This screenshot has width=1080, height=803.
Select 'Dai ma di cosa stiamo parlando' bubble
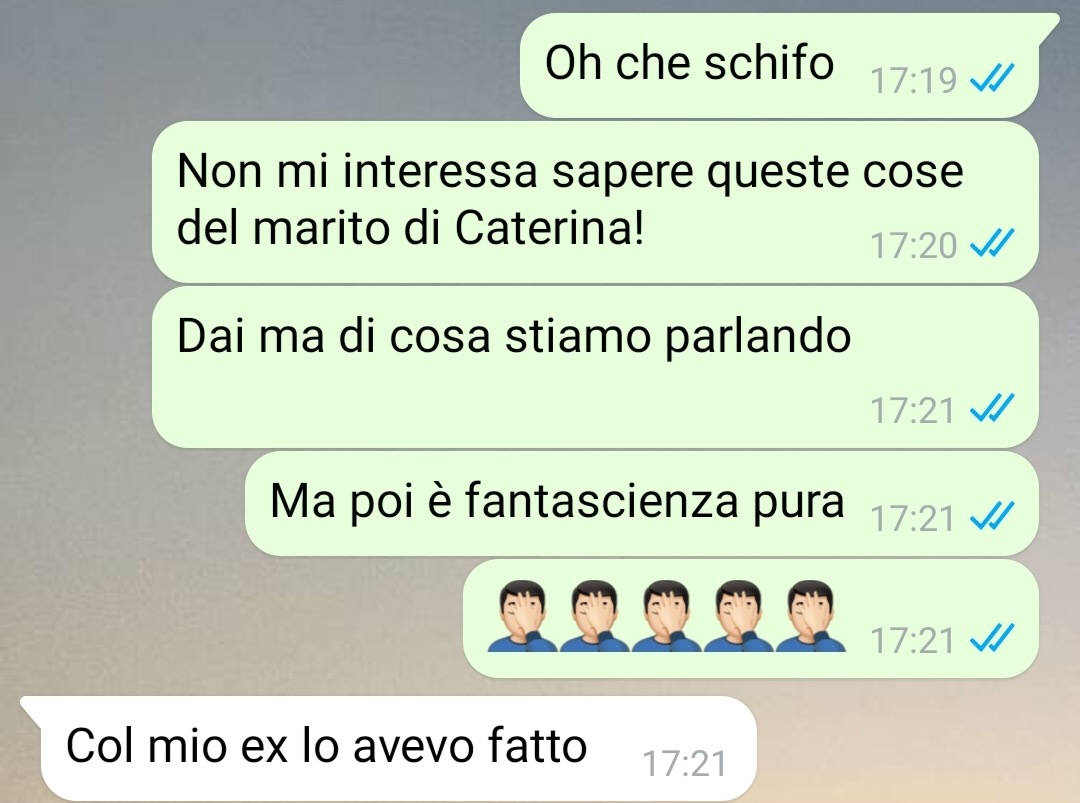pos(595,367)
